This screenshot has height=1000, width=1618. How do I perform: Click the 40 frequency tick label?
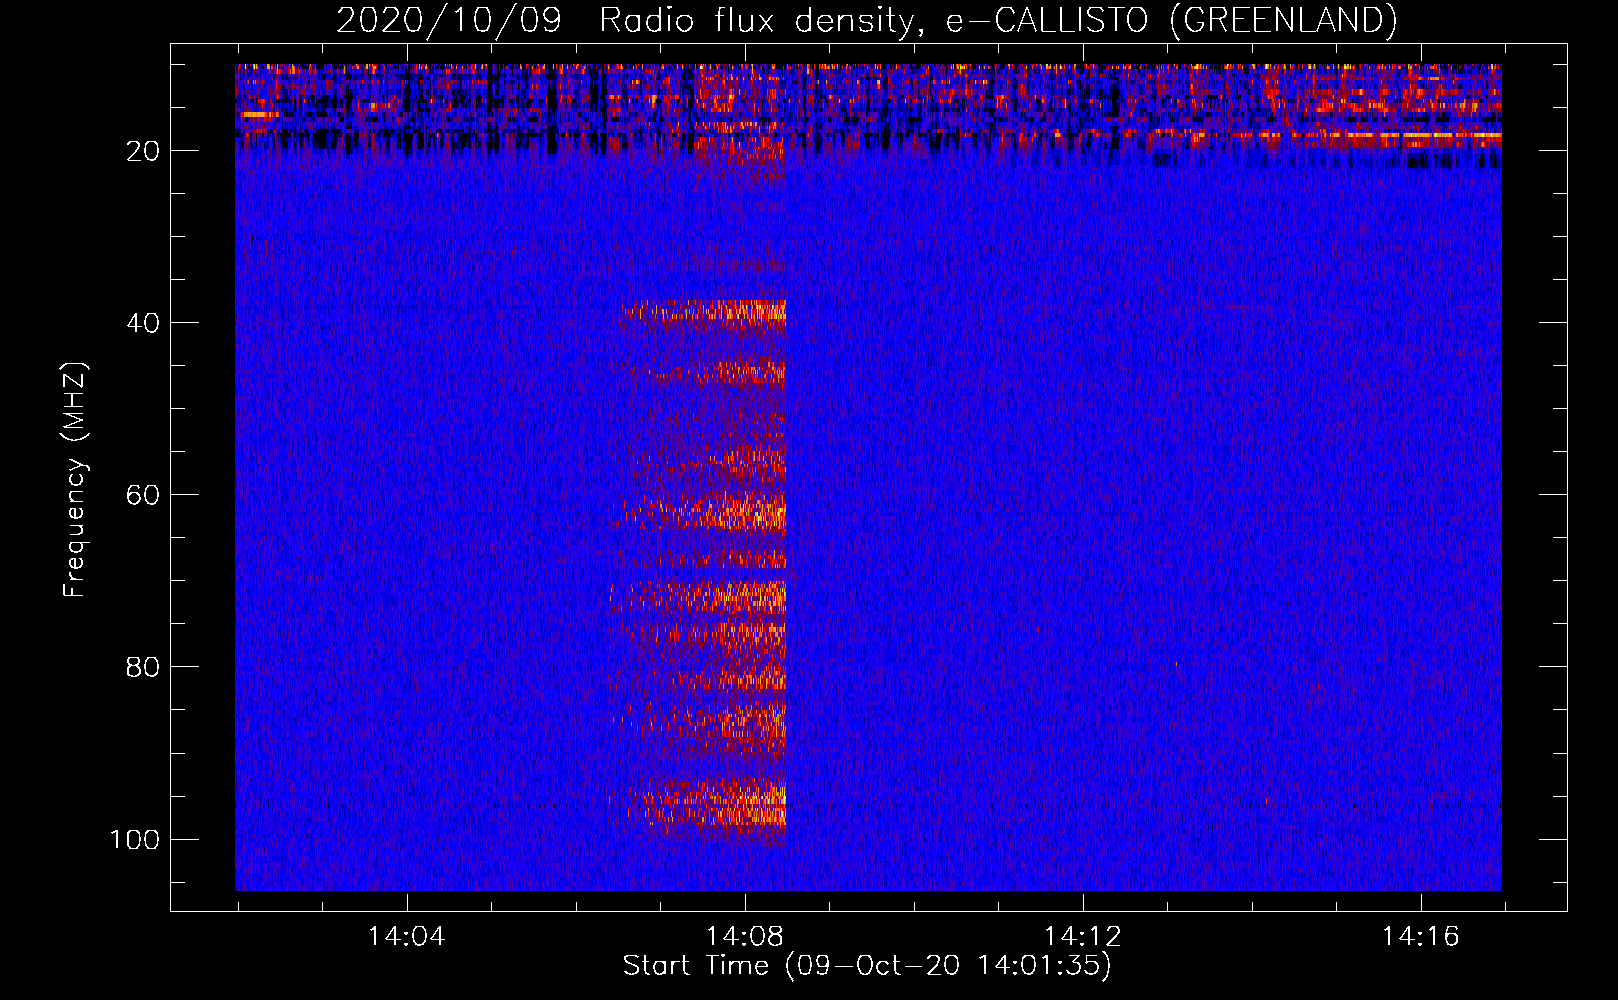[x=143, y=323]
